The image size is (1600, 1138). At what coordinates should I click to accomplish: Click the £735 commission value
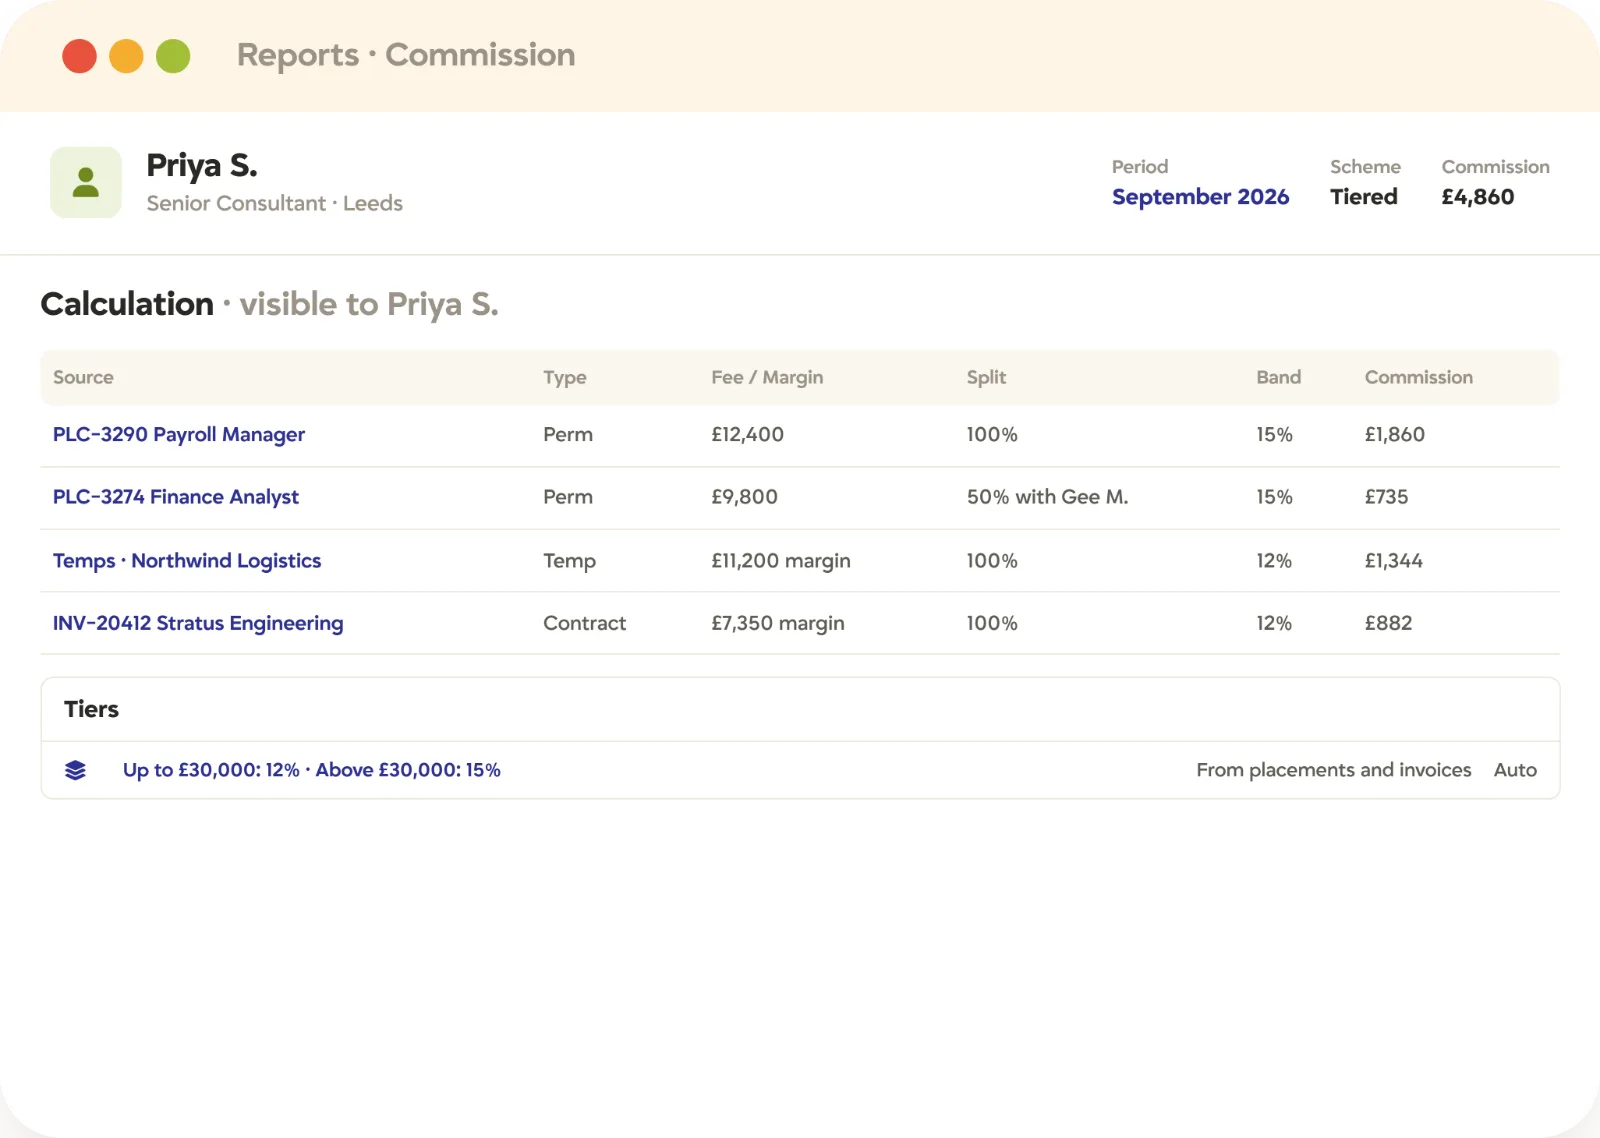point(1386,497)
